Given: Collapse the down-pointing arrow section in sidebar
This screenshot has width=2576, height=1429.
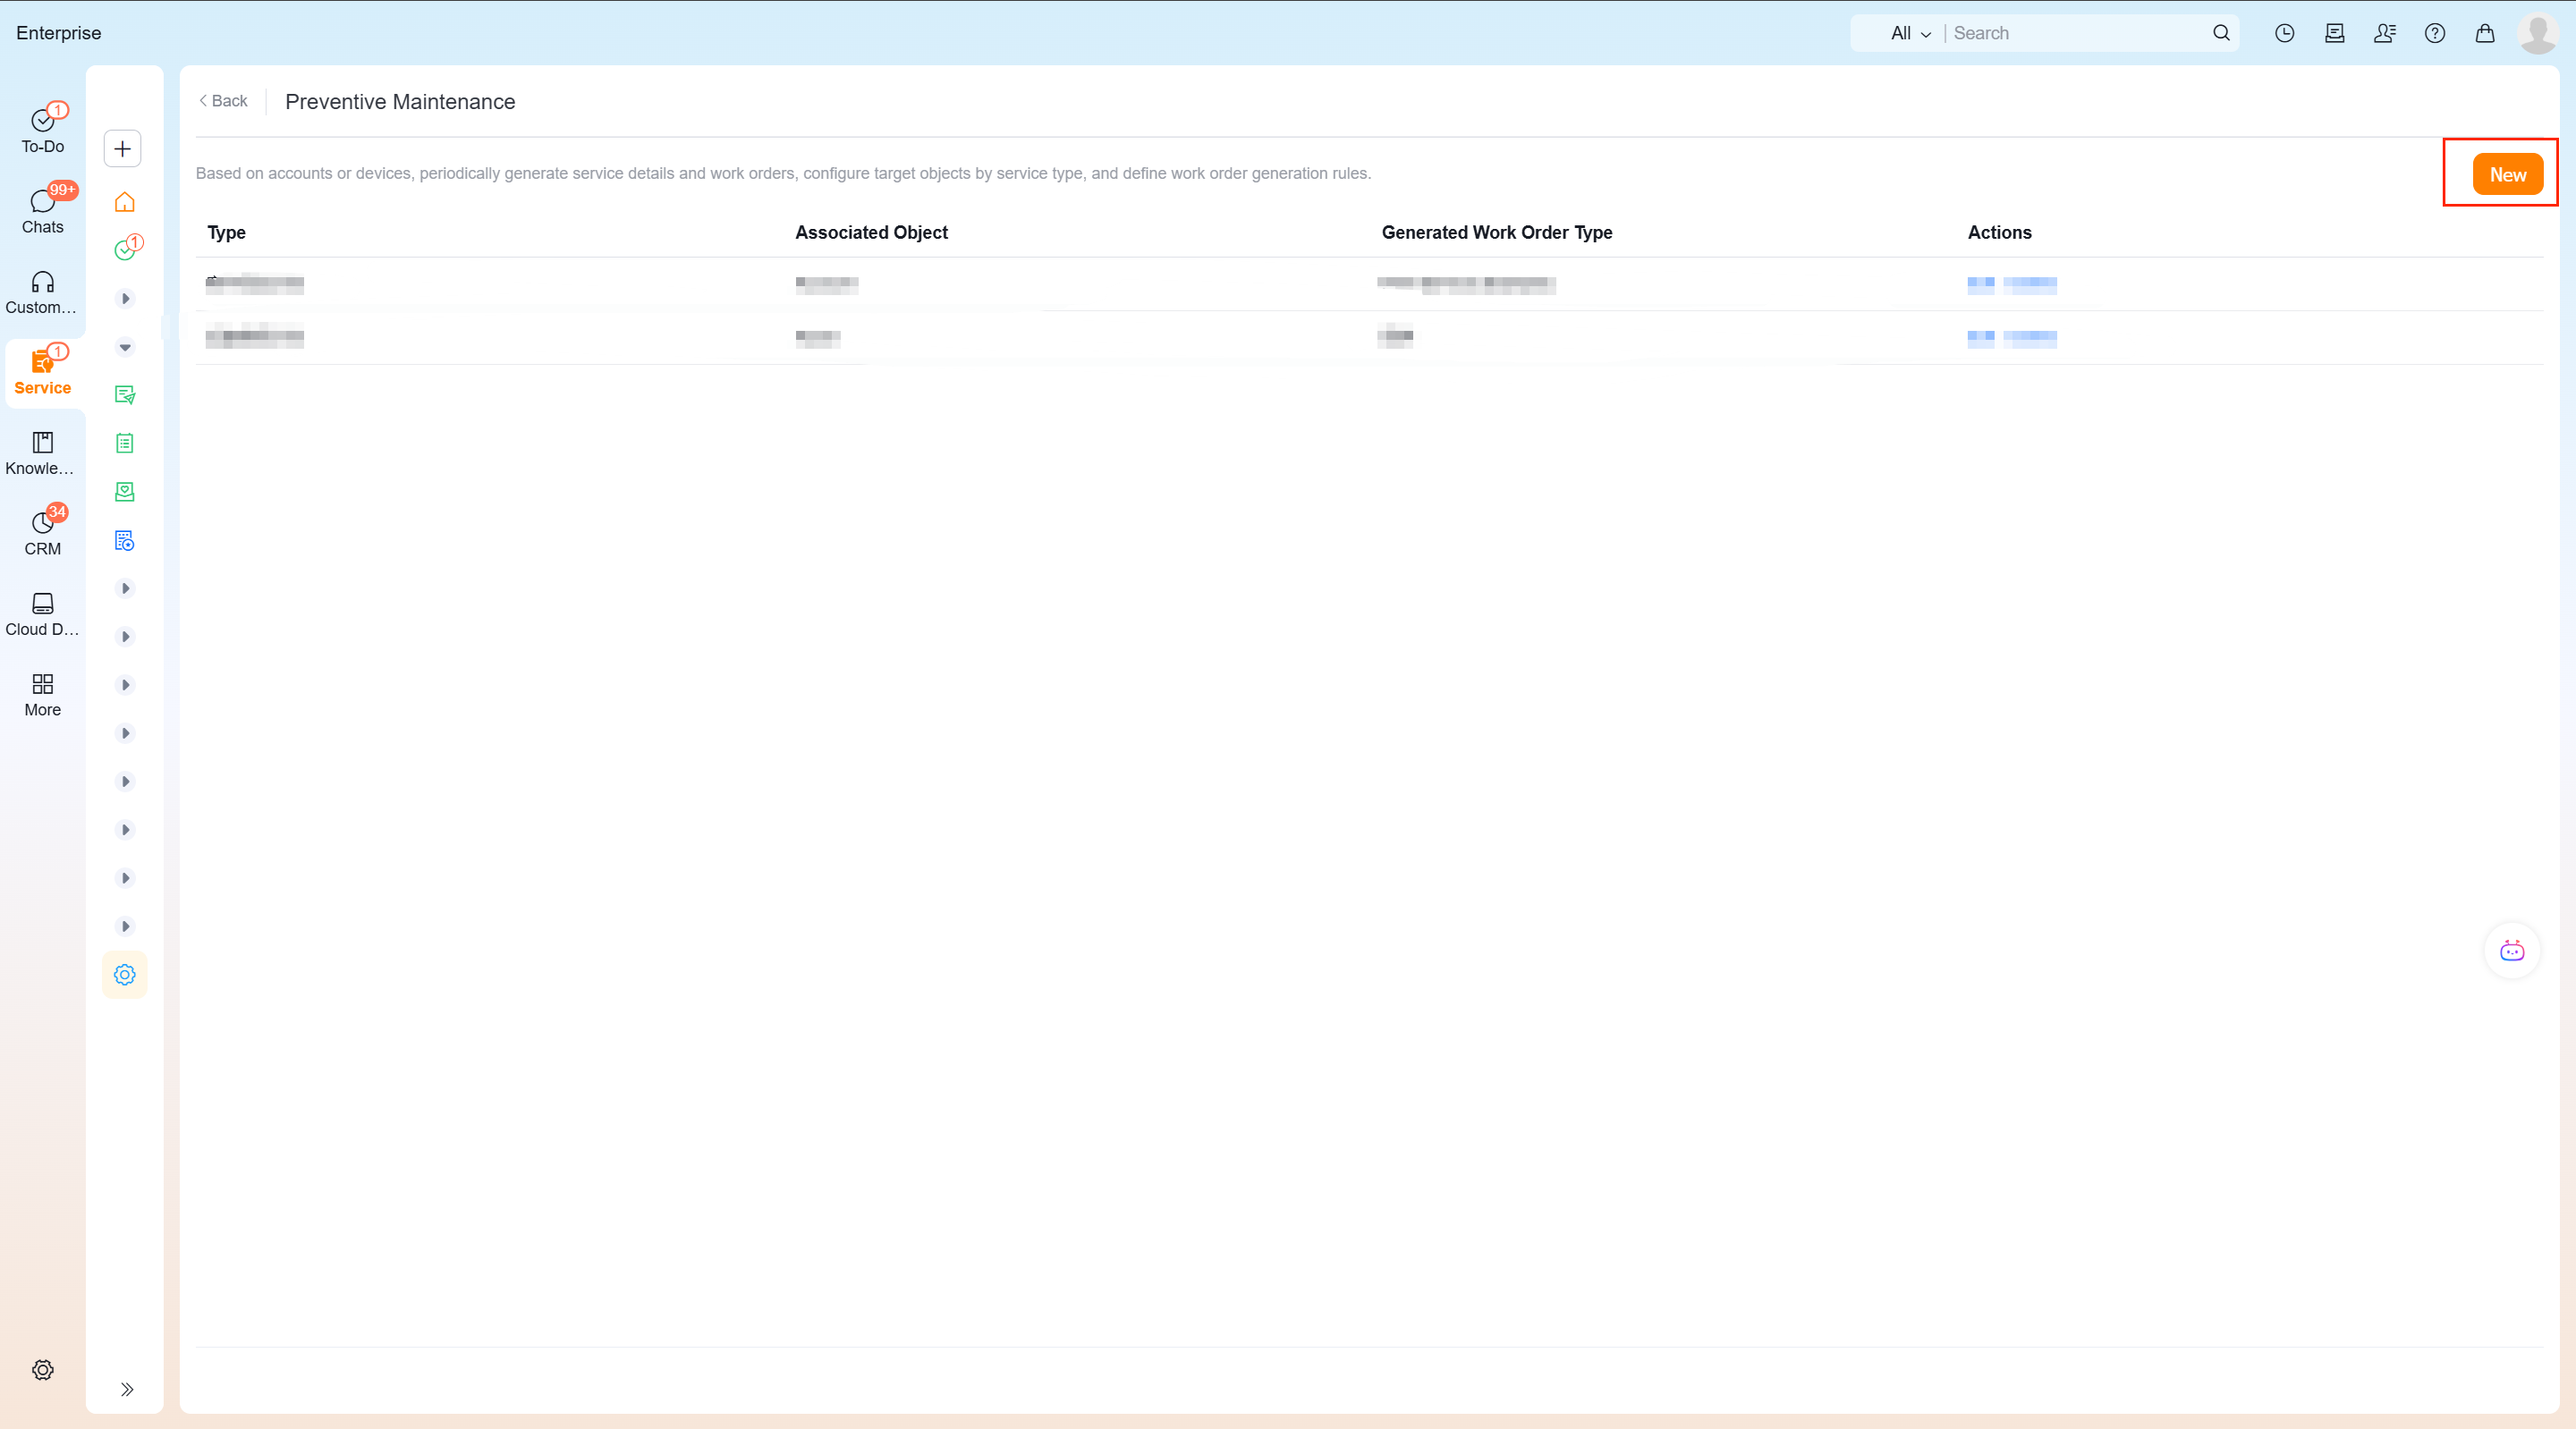Looking at the screenshot, I should (x=125, y=347).
